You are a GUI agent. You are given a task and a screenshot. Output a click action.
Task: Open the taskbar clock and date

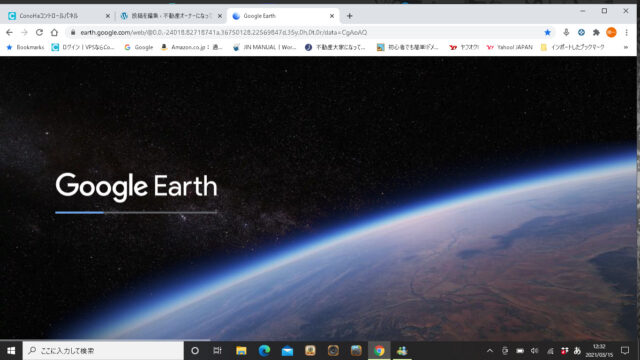pyautogui.click(x=599, y=351)
